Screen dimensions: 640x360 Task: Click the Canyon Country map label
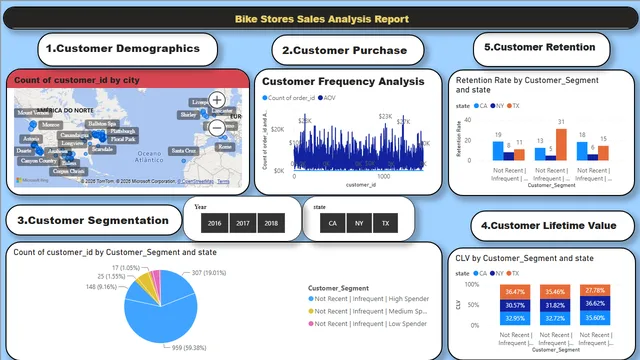click(x=39, y=161)
